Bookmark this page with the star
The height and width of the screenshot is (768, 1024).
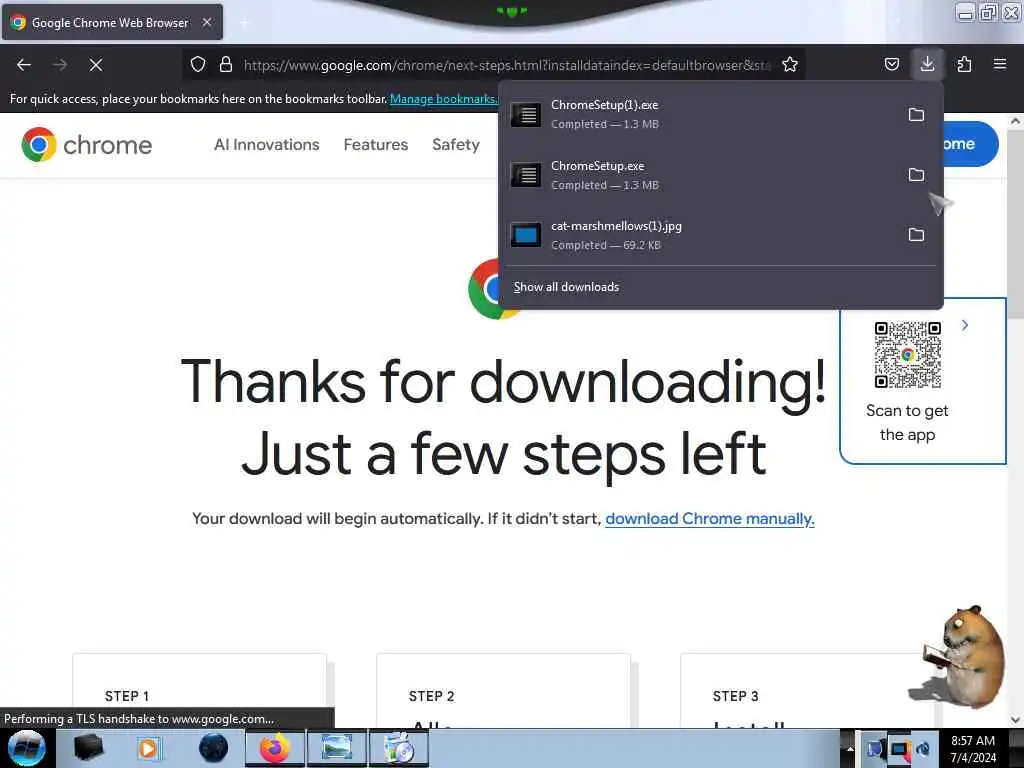(x=790, y=65)
